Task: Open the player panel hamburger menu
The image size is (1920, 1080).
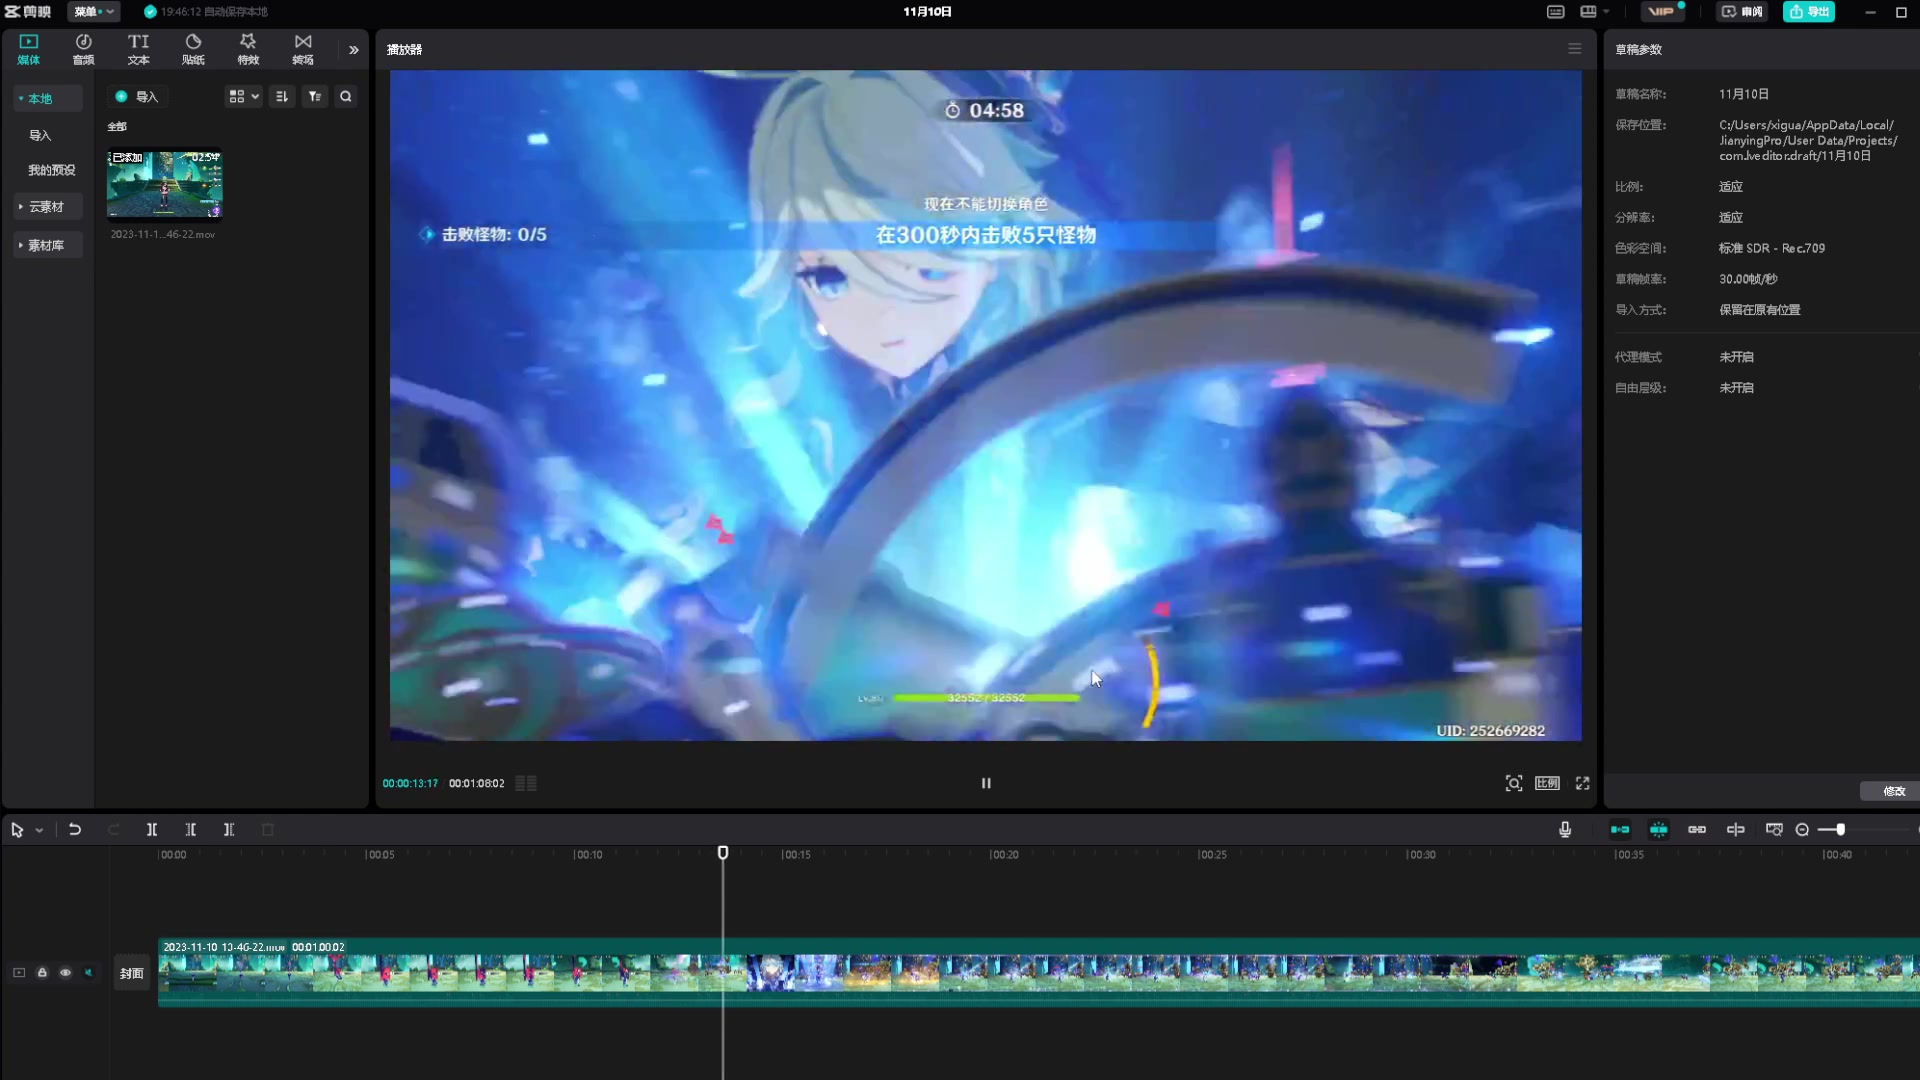Action: click(x=1574, y=49)
